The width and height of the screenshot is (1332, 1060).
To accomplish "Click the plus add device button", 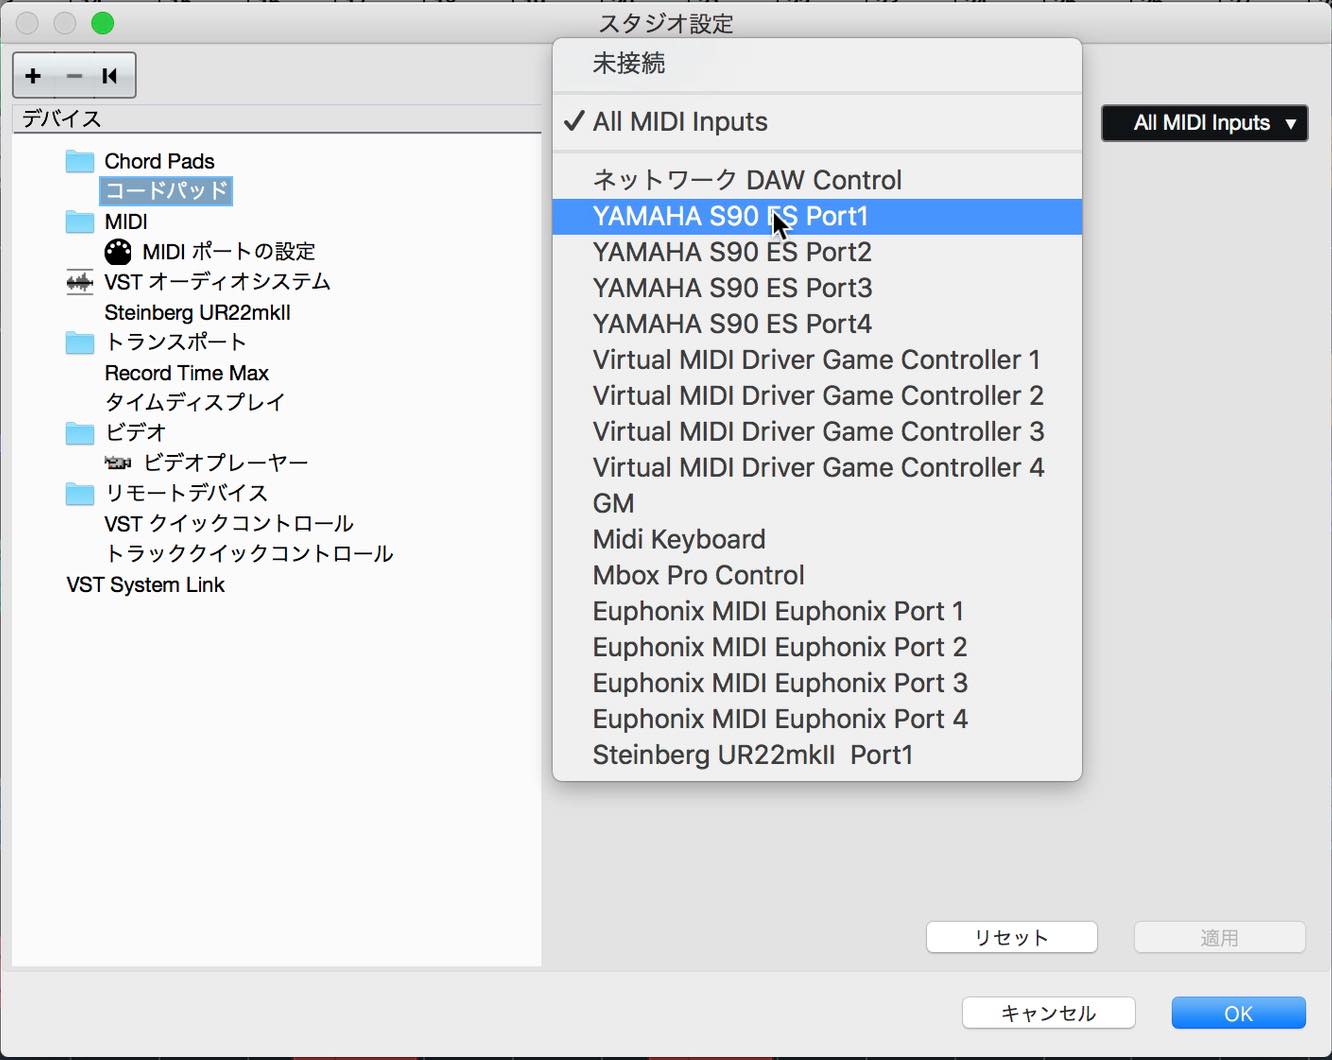I will pyautogui.click(x=33, y=76).
